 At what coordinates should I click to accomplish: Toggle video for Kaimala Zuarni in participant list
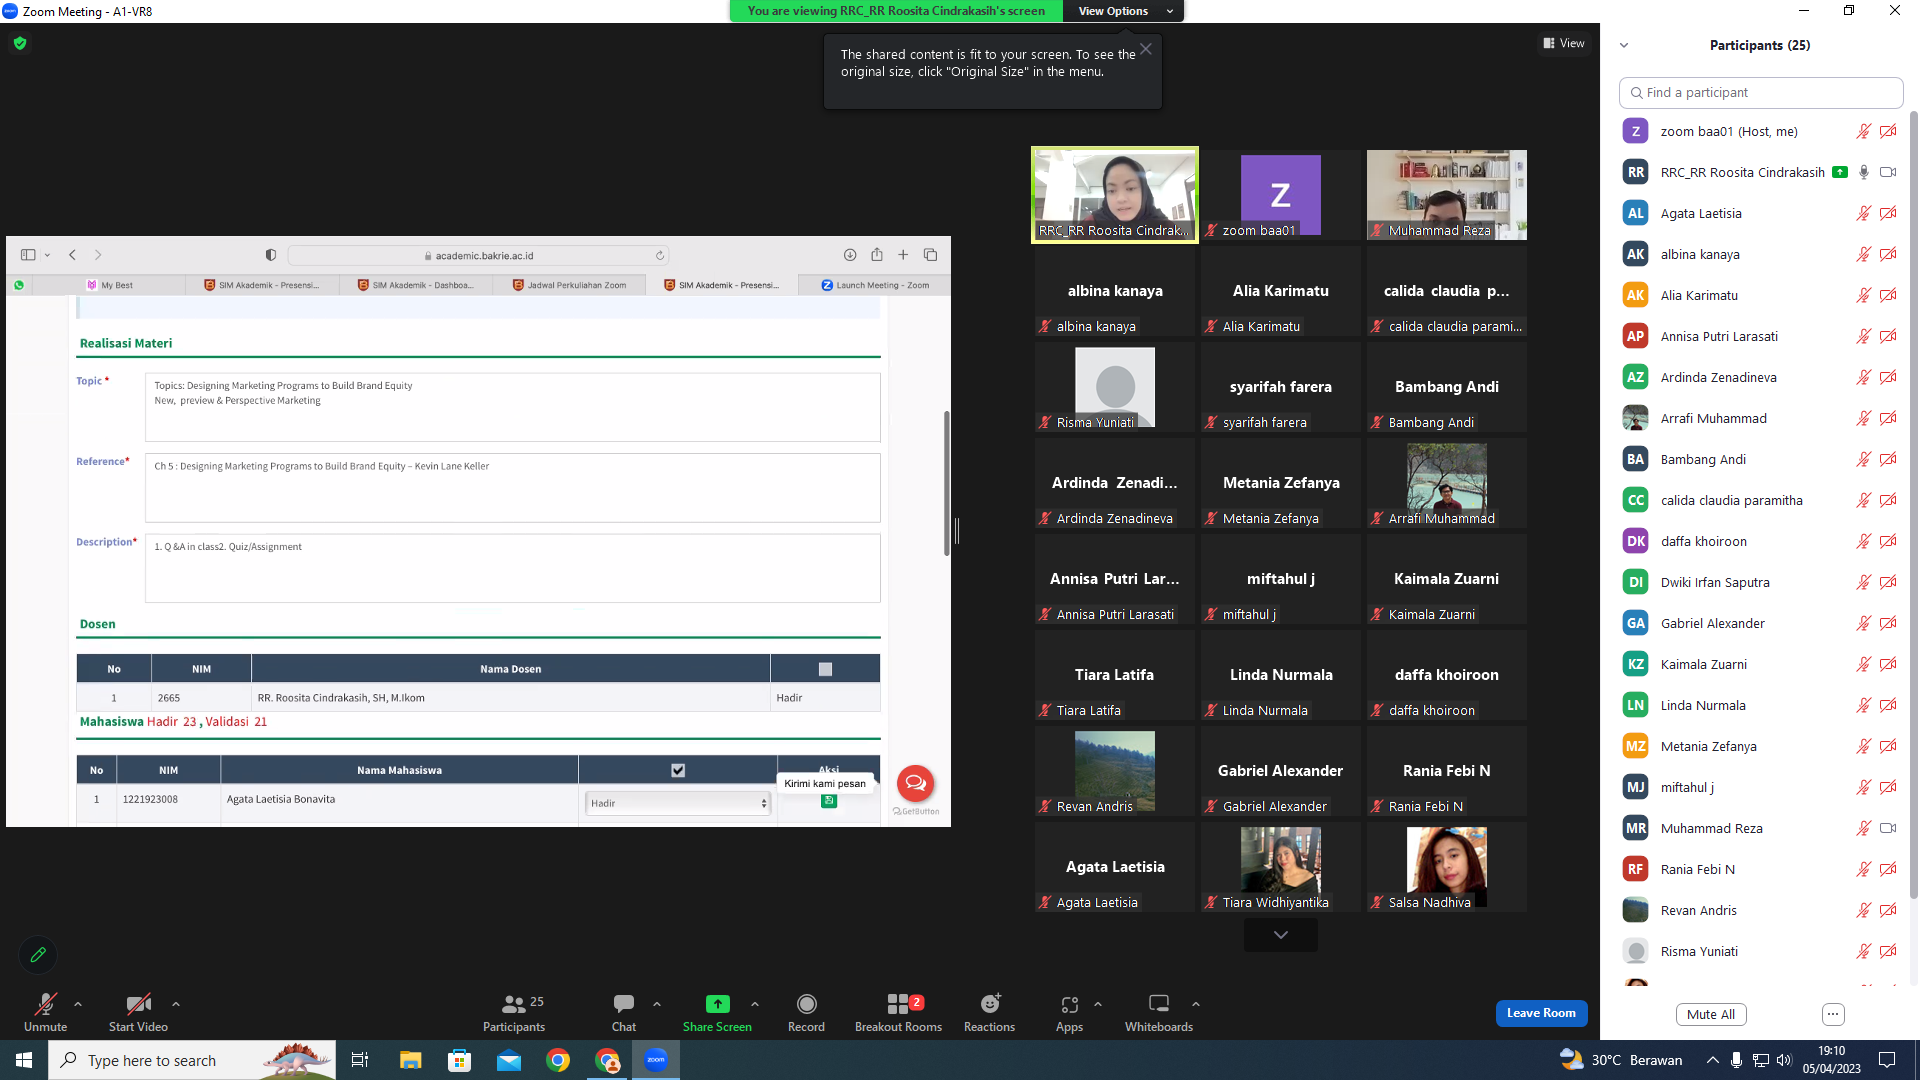pos(1888,664)
